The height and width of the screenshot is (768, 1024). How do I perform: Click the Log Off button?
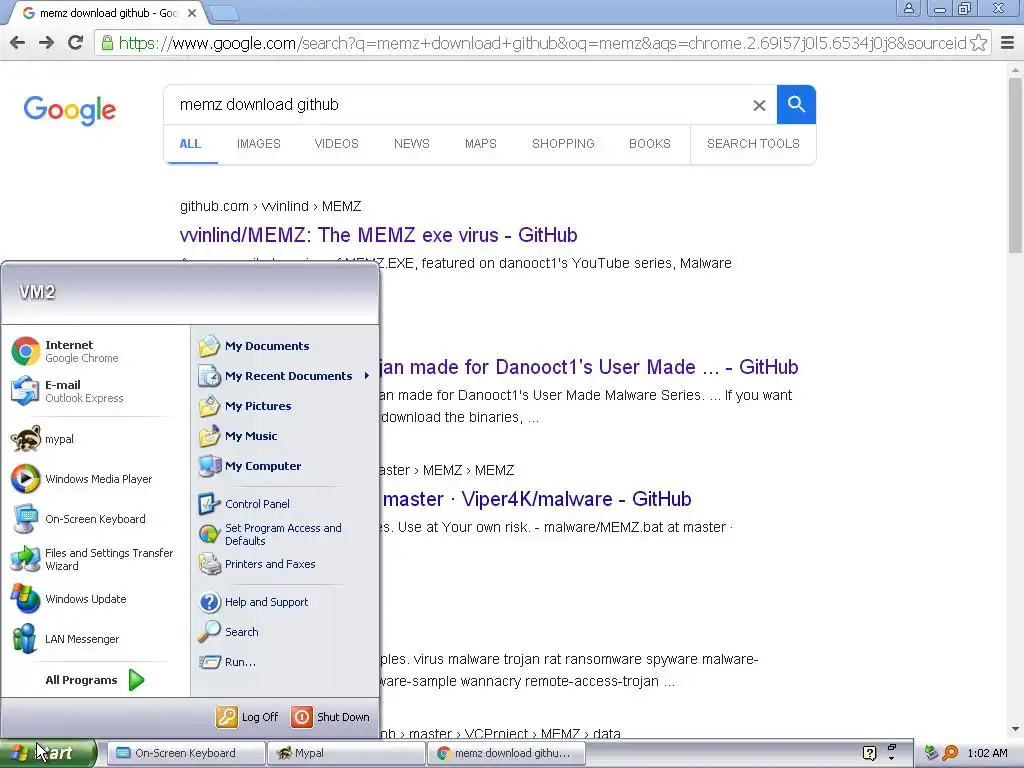click(x=248, y=717)
